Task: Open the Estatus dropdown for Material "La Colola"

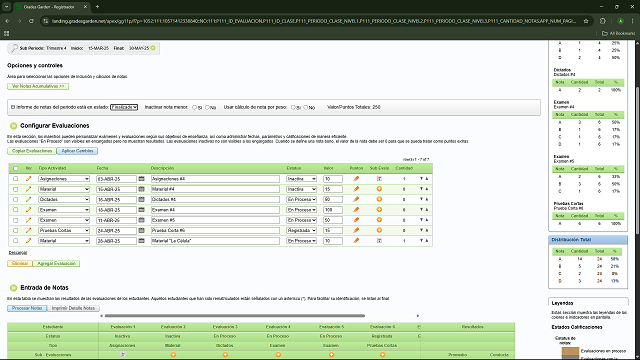Action: [x=301, y=241]
